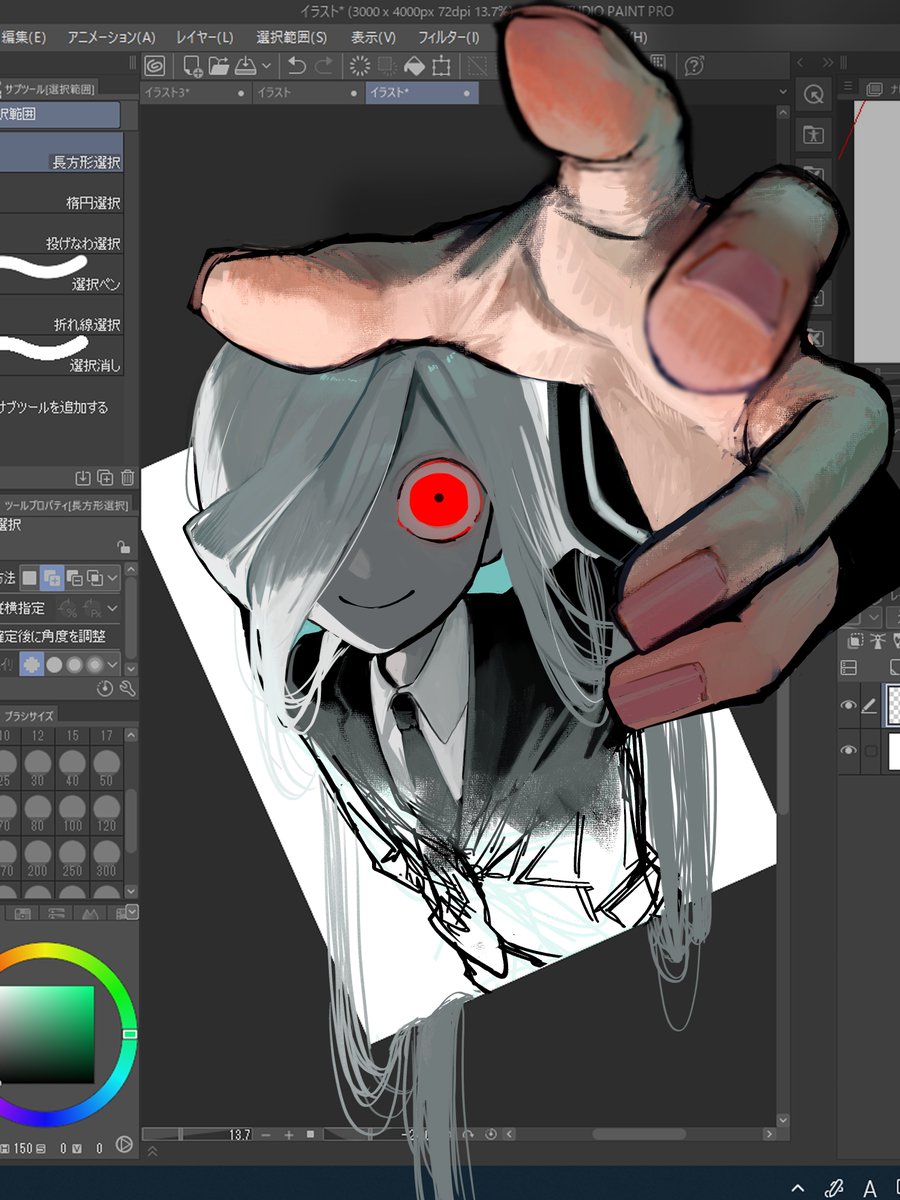Show hidden icons in the taskbar tray
This screenshot has height=1200, width=900.
click(798, 1188)
